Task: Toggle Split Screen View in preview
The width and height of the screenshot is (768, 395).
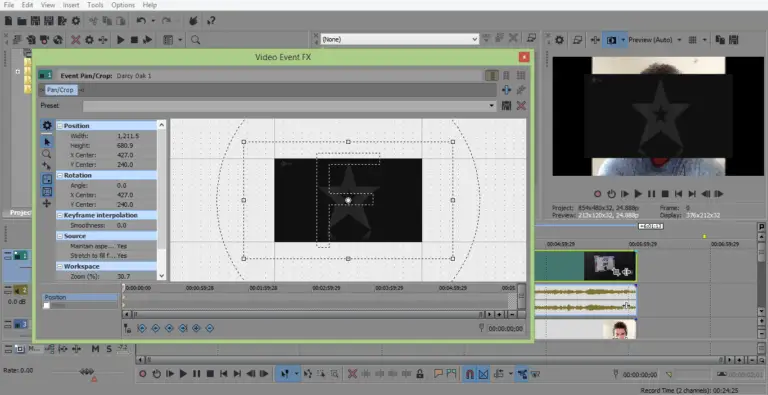Action: (611, 40)
